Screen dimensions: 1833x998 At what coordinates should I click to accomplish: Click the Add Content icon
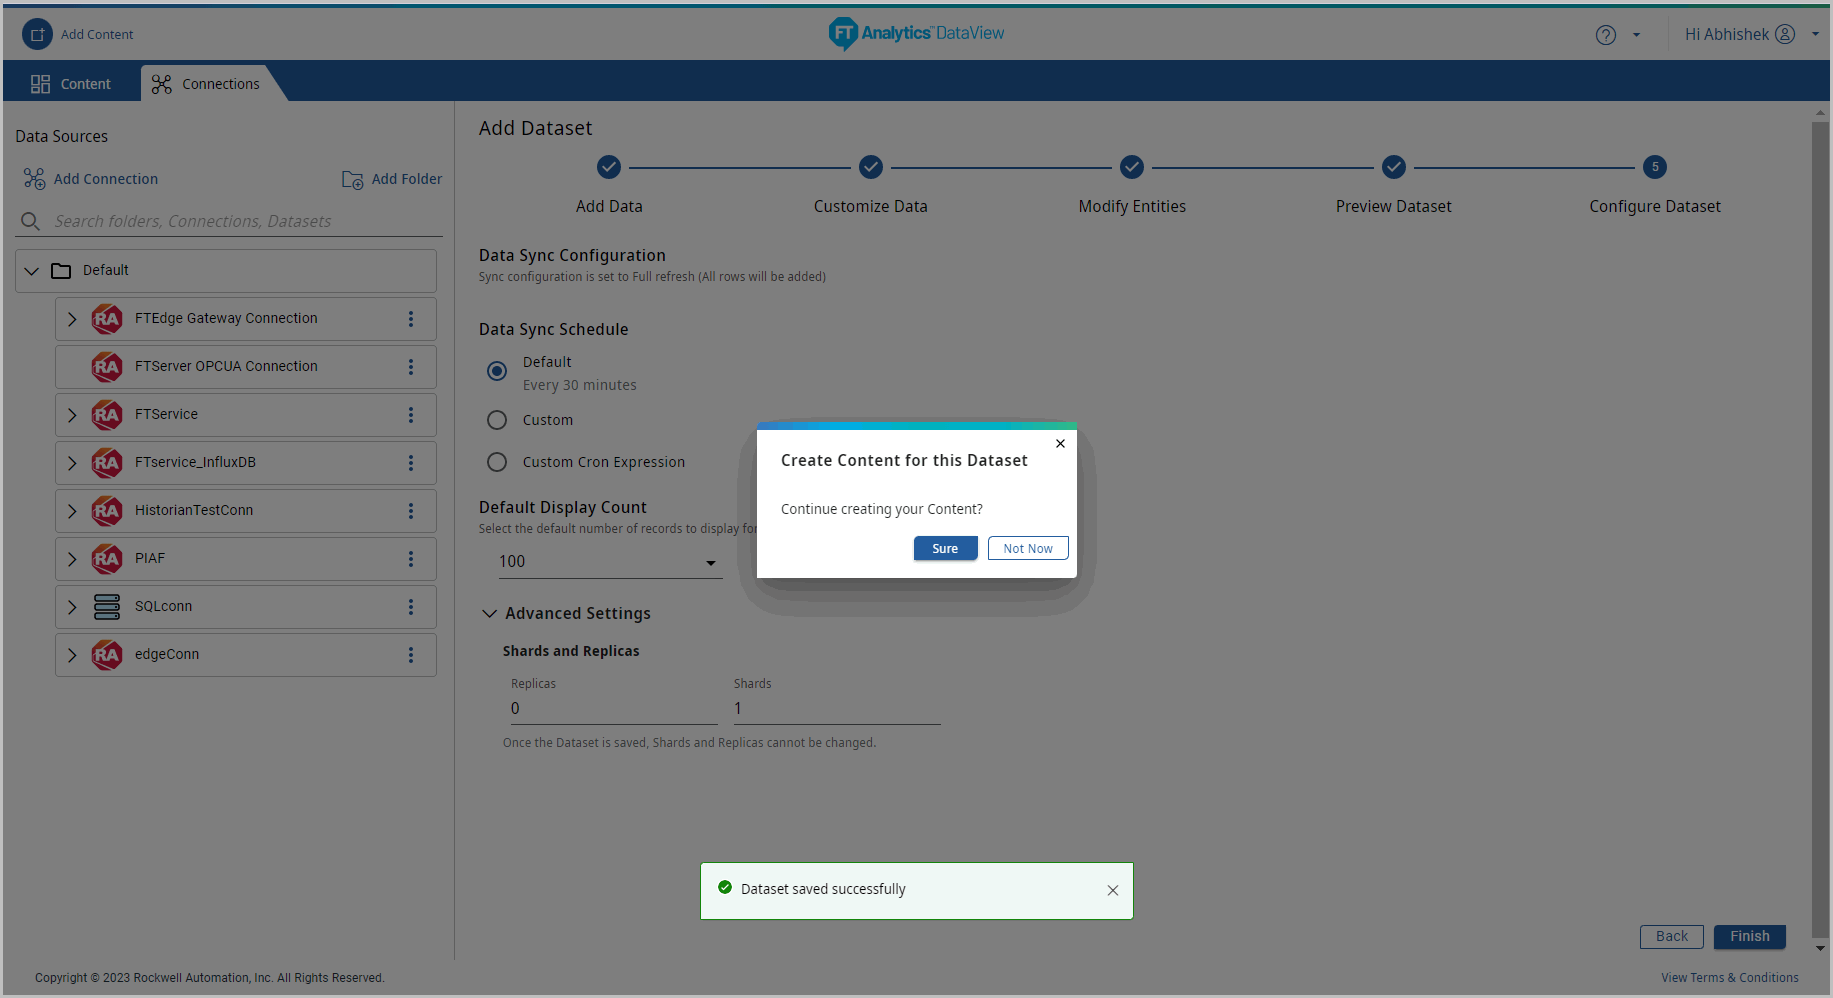pos(37,34)
